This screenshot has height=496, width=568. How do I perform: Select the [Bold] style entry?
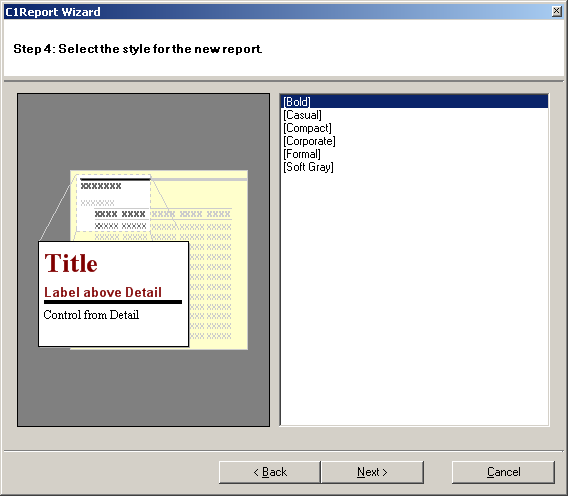pos(414,102)
